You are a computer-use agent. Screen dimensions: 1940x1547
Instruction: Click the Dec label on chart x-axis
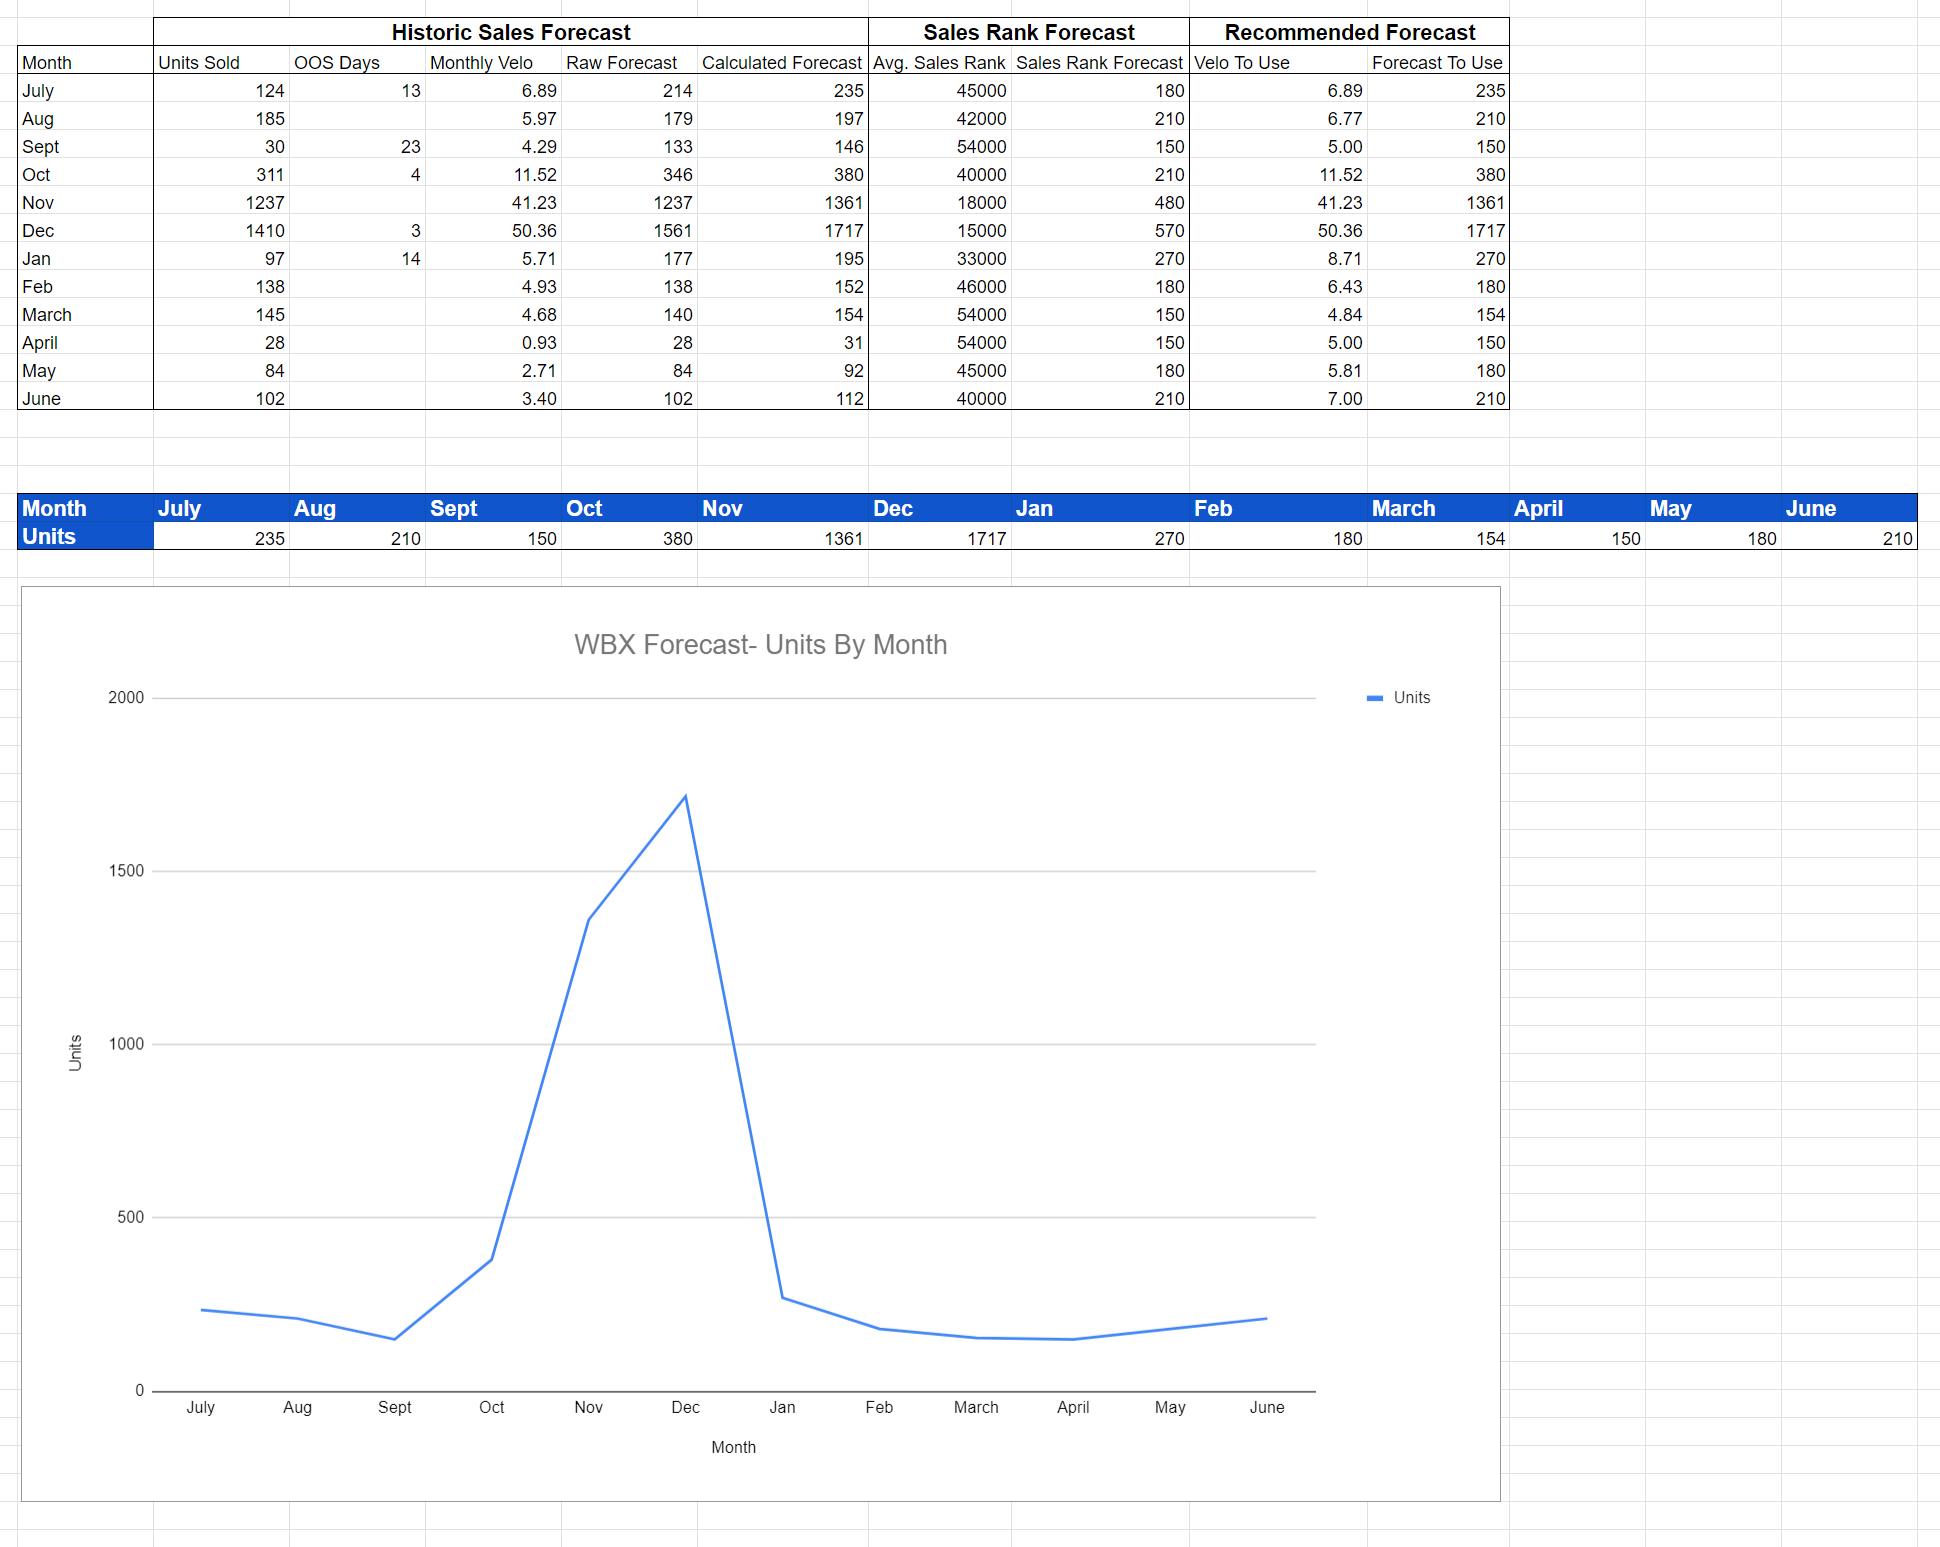coord(685,1407)
